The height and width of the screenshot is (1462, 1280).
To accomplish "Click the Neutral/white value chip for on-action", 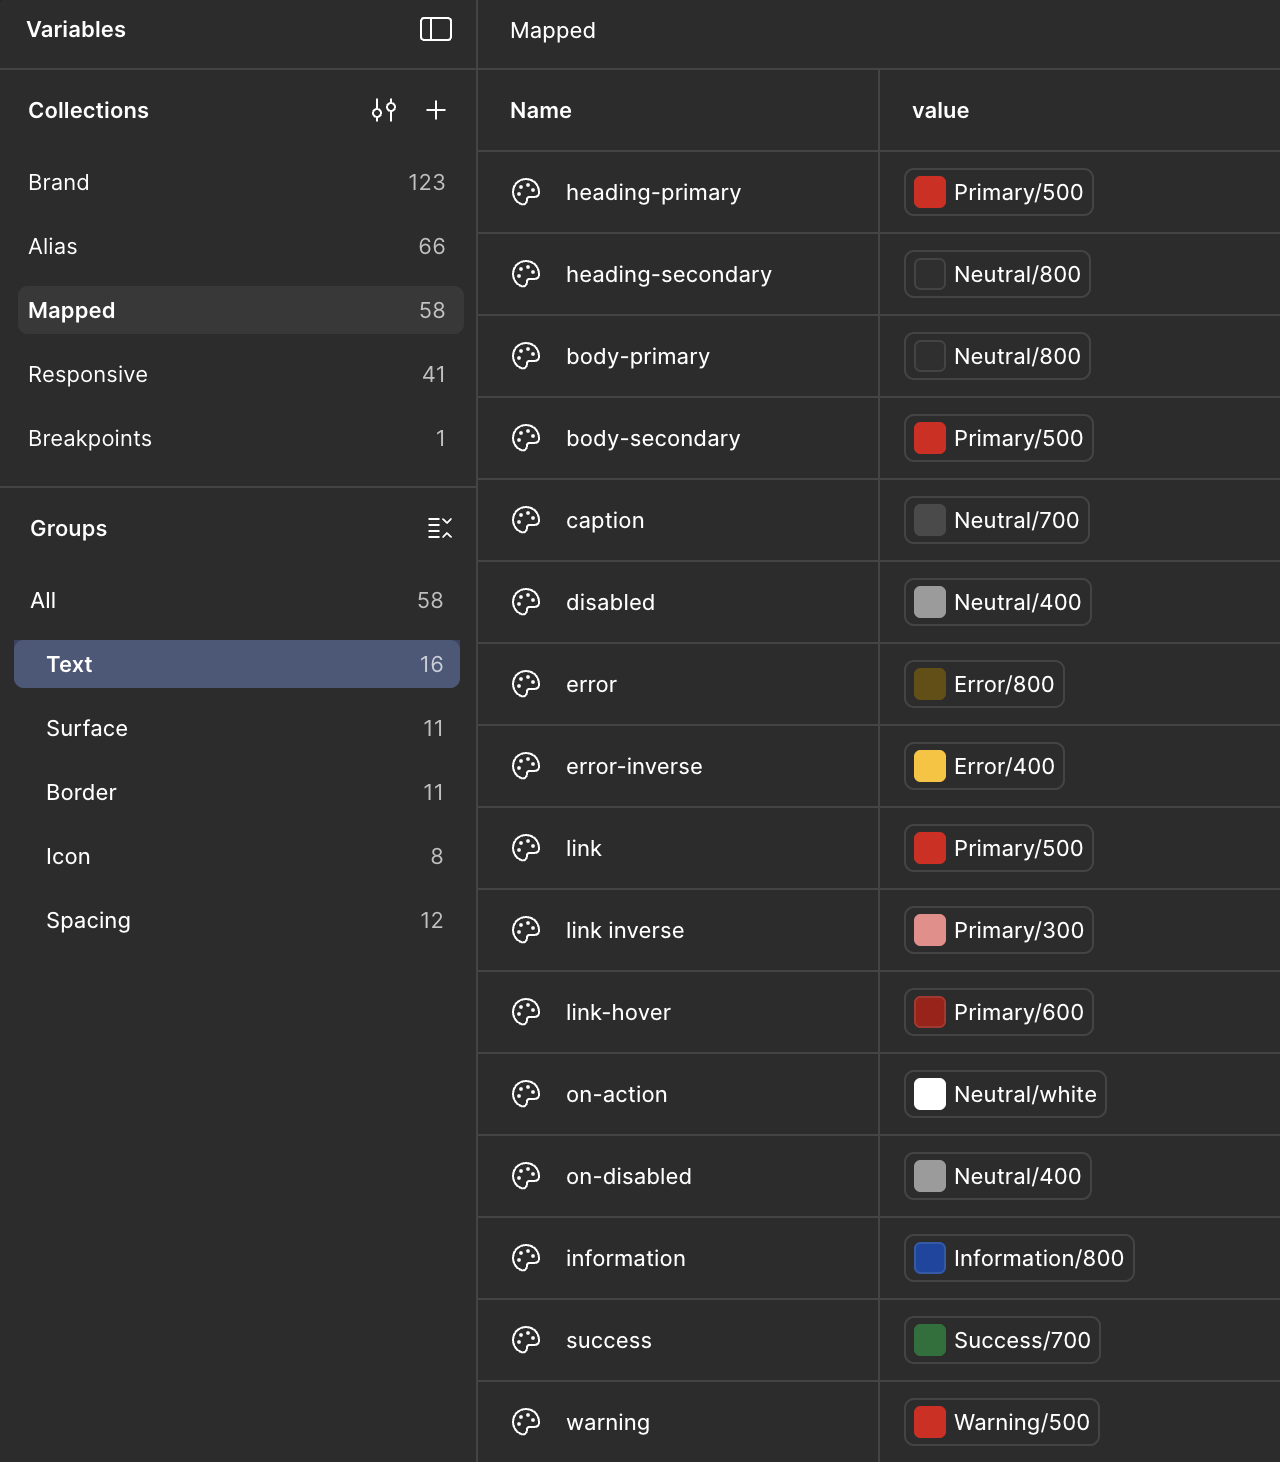I will (1004, 1094).
